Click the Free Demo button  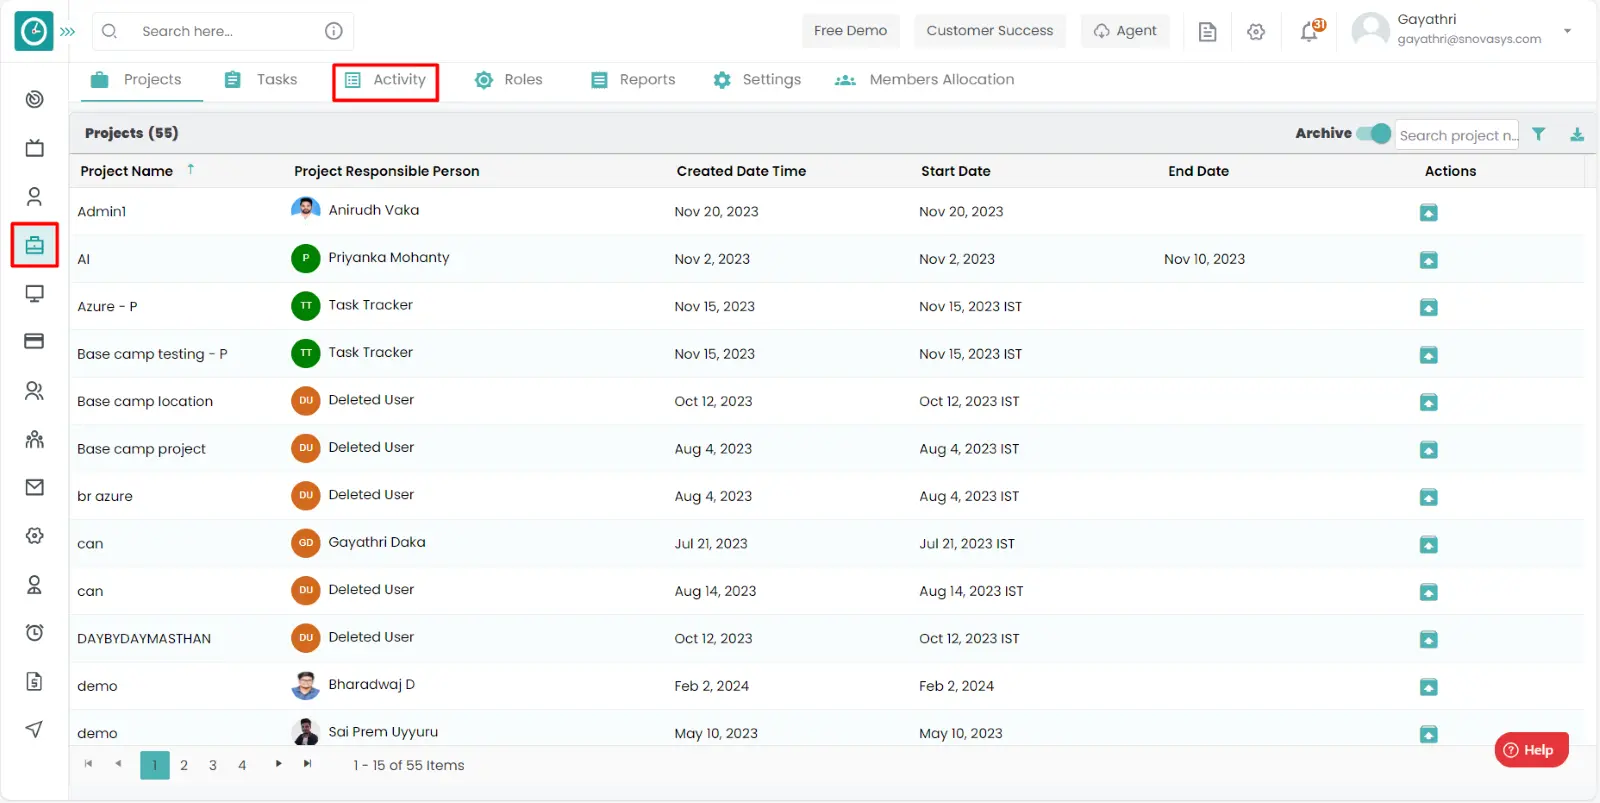(x=850, y=31)
